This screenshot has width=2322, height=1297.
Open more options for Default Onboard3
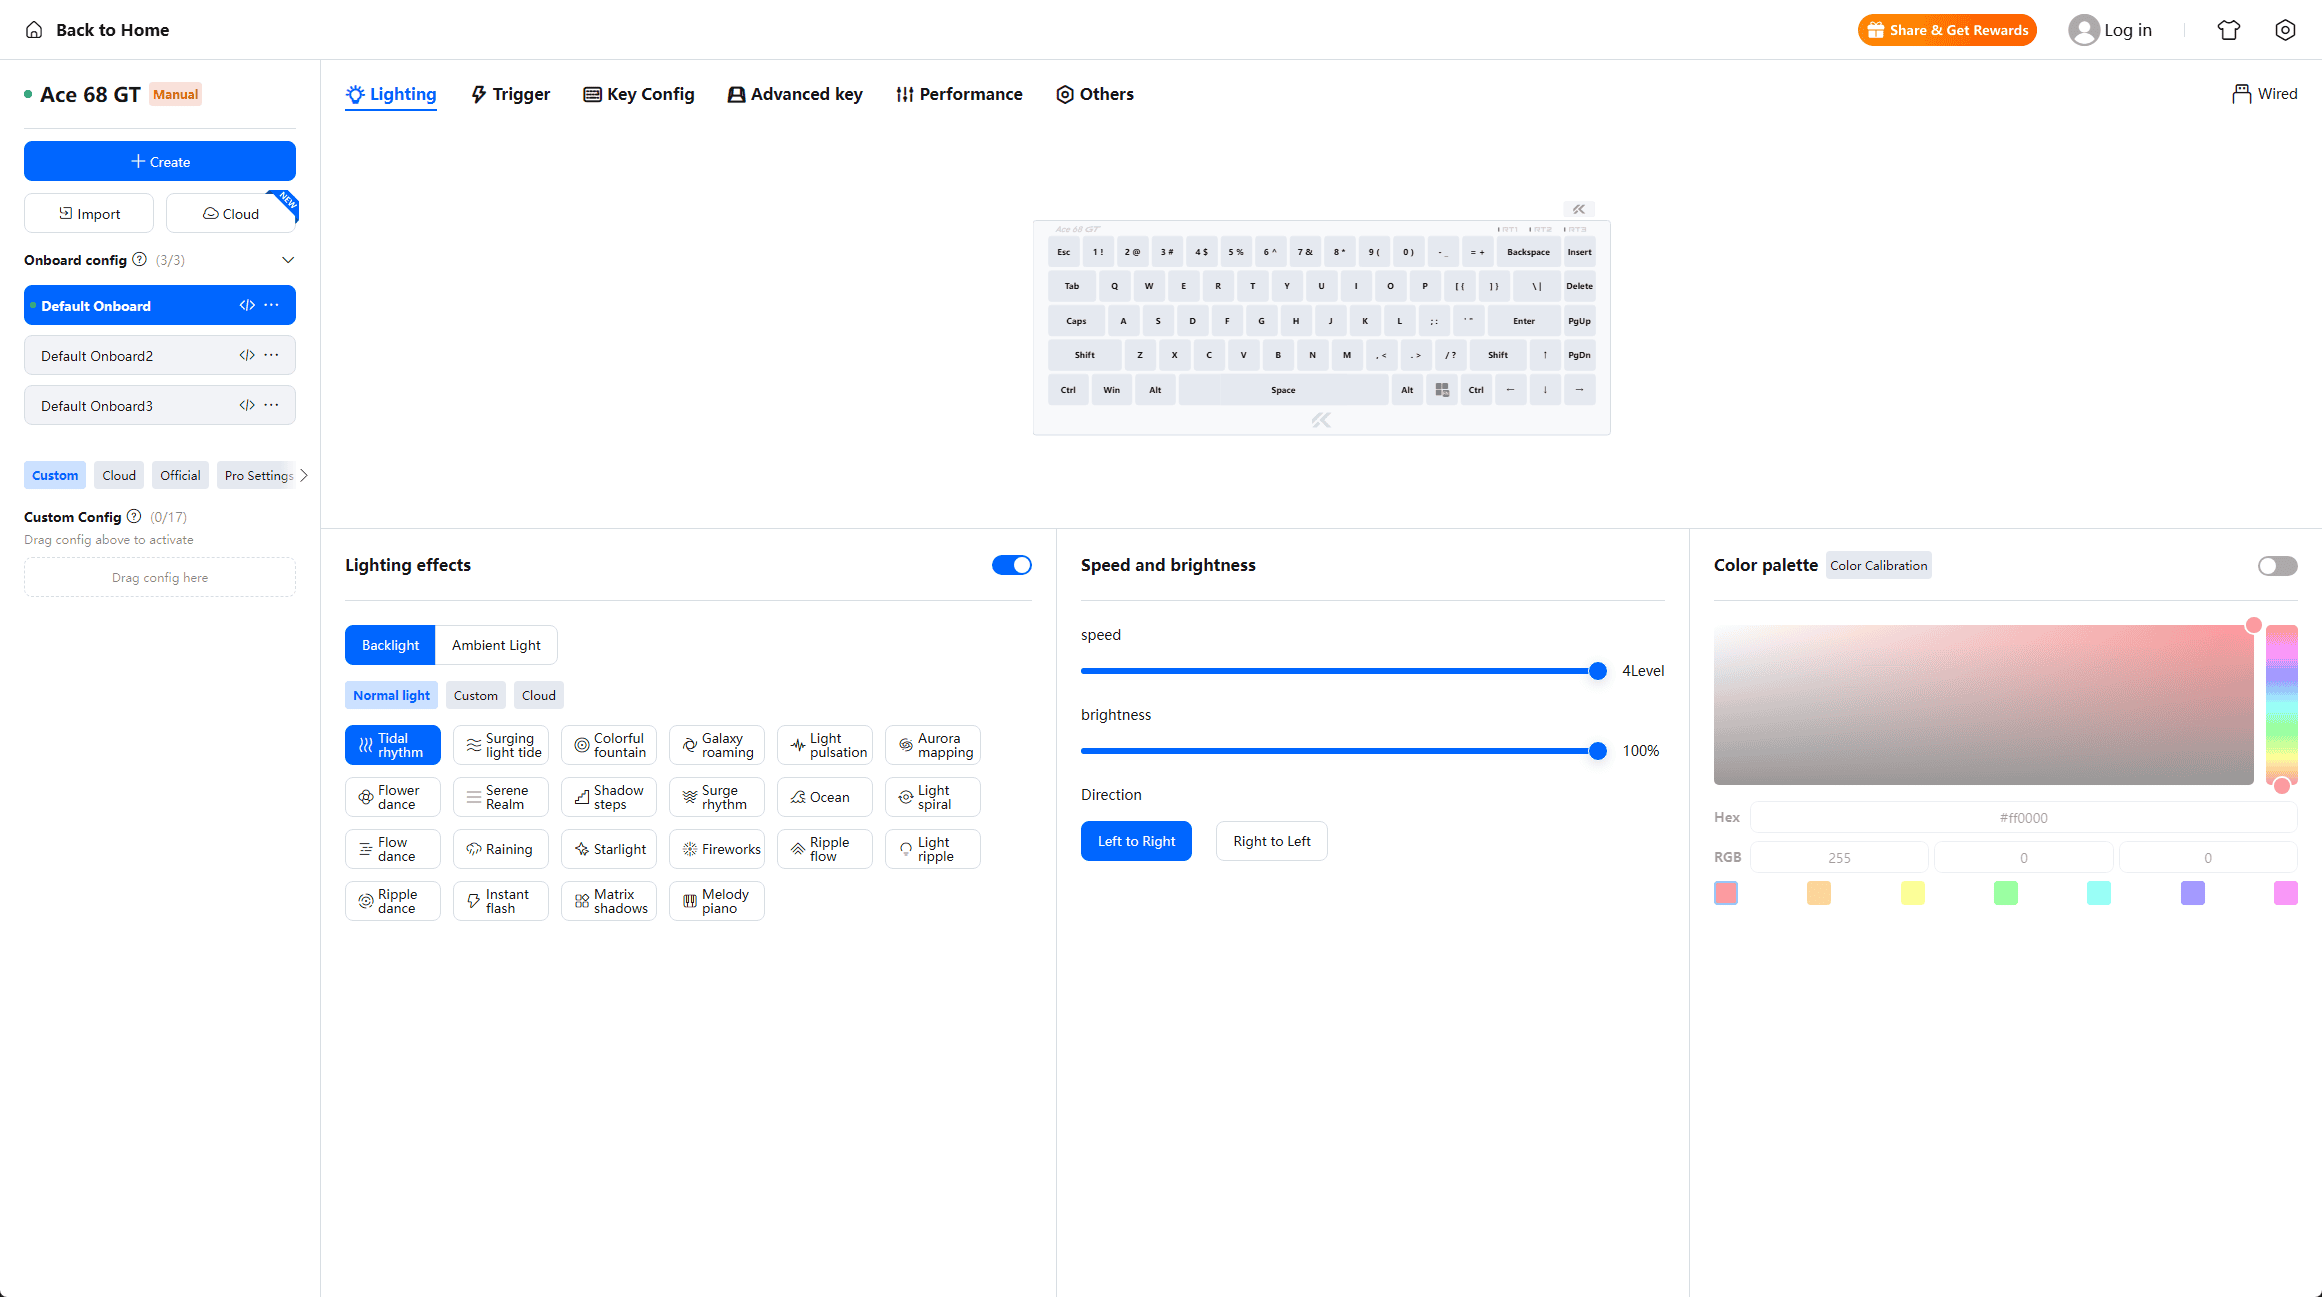click(271, 405)
